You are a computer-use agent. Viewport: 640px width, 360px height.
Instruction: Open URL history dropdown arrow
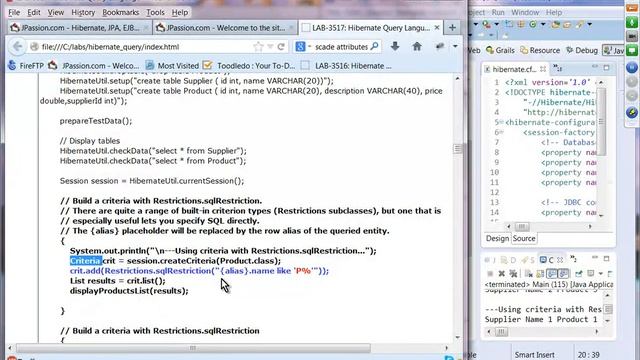[x=270, y=47]
